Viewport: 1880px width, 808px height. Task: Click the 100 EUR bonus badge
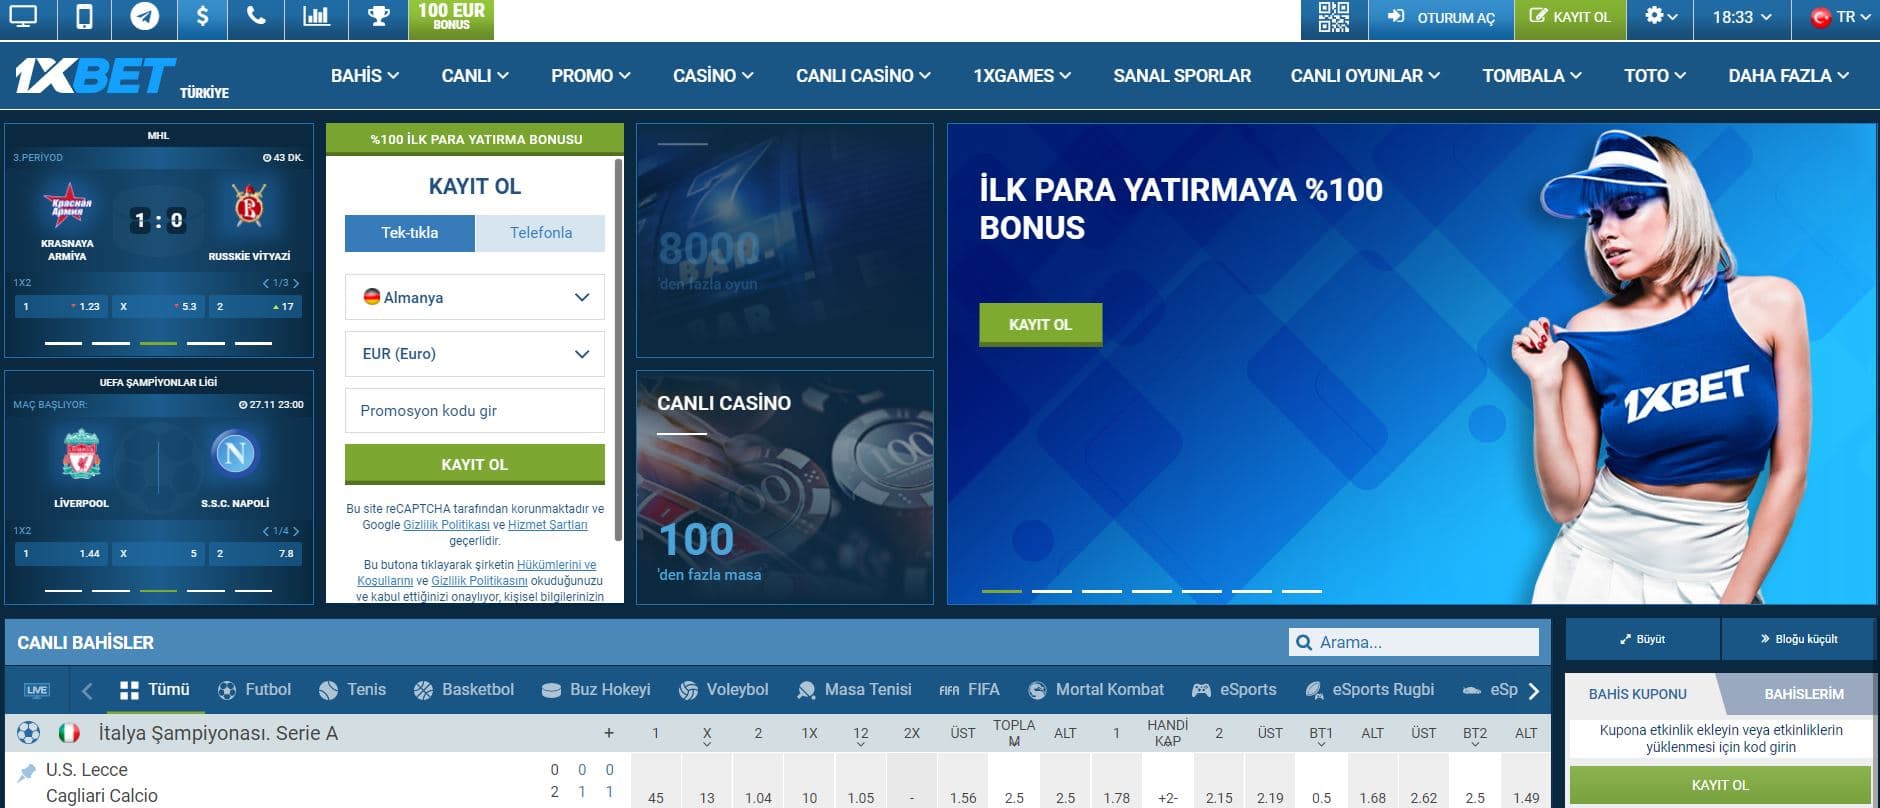[451, 17]
